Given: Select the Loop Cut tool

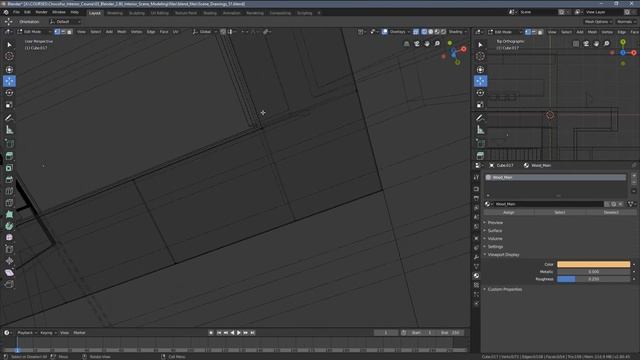Looking at the screenshot, I should [x=9, y=191].
